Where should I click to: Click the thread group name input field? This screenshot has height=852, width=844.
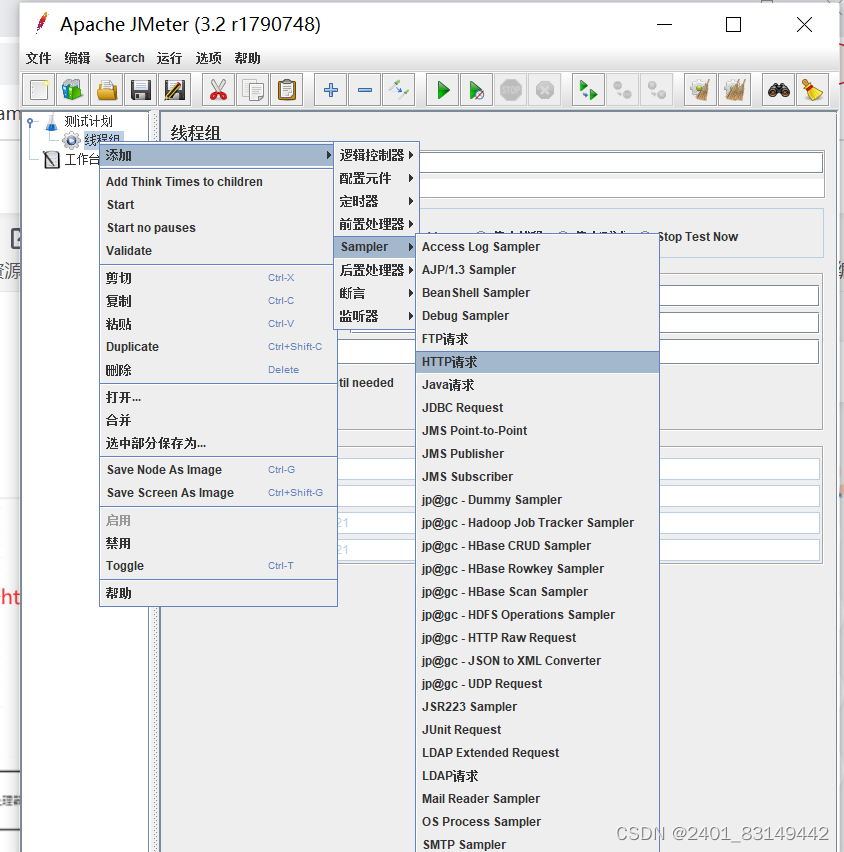(x=622, y=162)
